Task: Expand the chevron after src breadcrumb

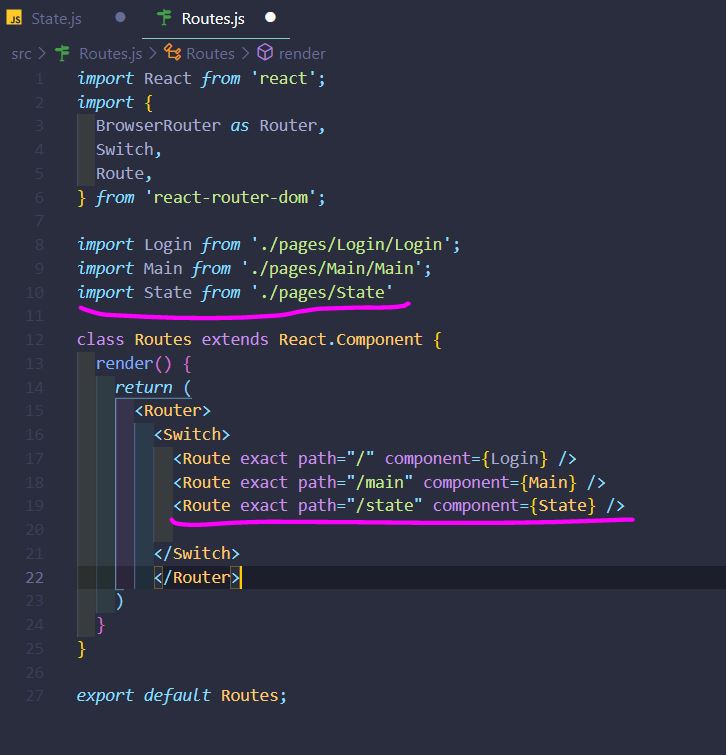Action: pyautogui.click(x=42, y=53)
